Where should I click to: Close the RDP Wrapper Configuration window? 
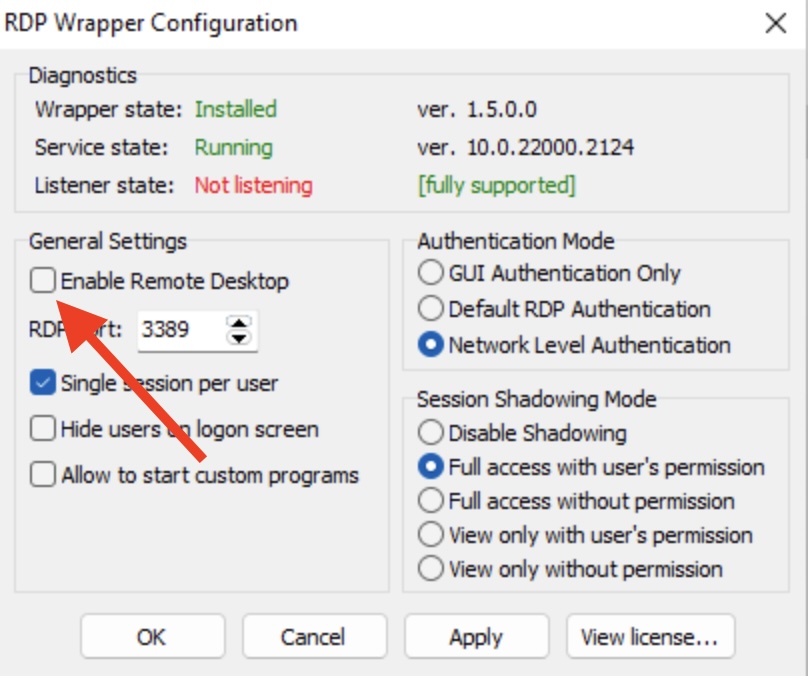pyautogui.click(x=776, y=24)
